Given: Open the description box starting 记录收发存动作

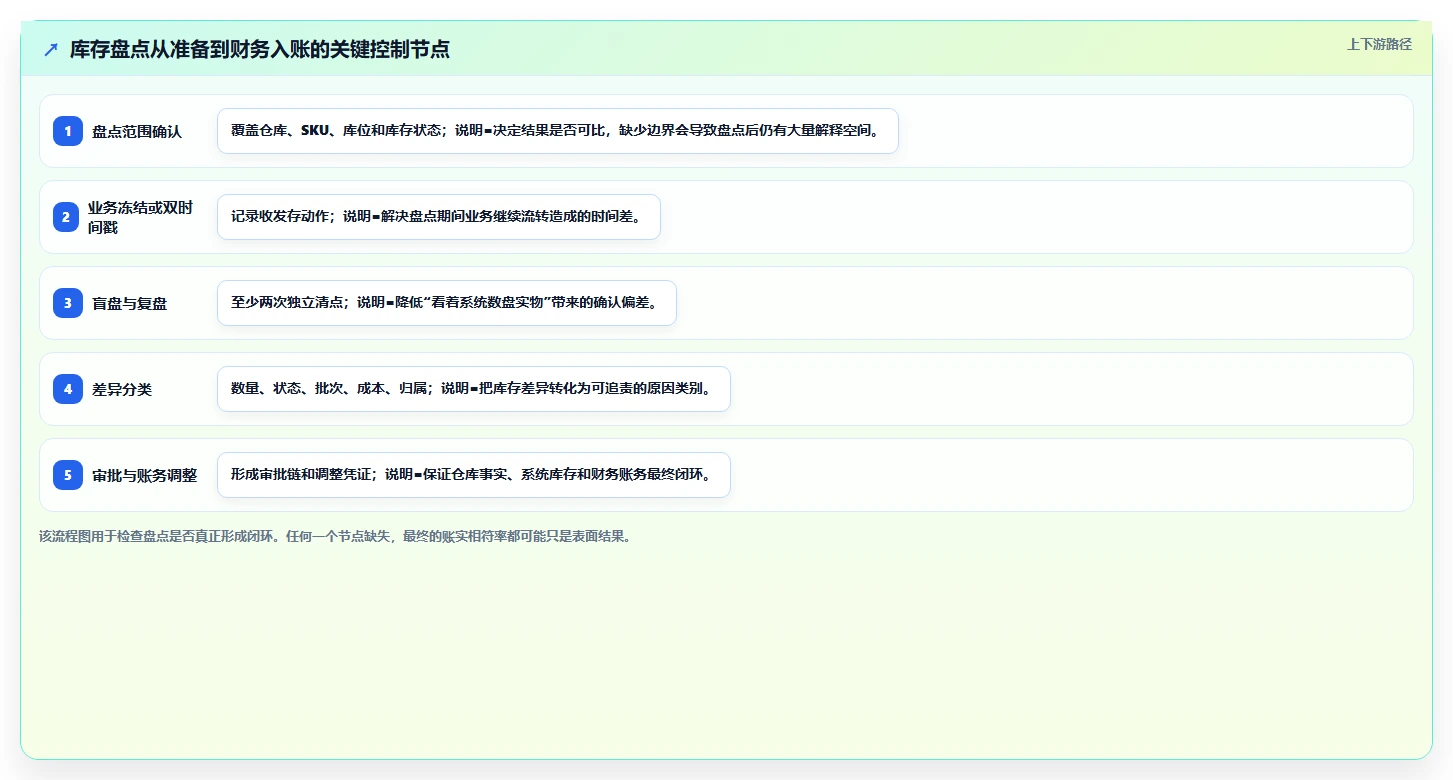Looking at the screenshot, I should click(439, 217).
